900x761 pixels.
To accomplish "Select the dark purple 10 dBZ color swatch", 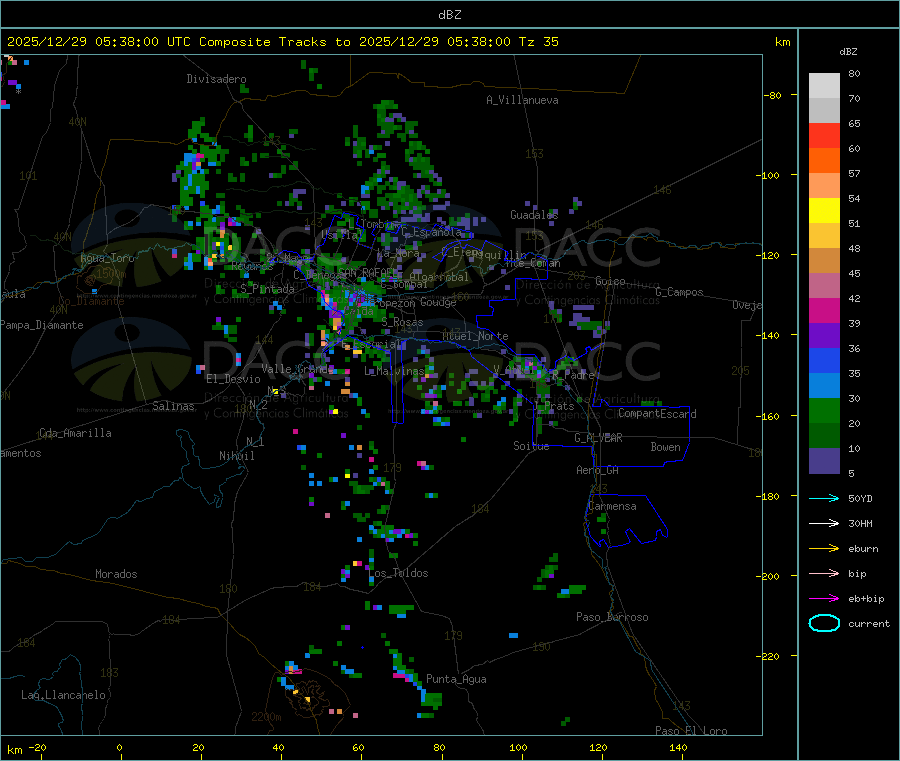I will tap(824, 461).
